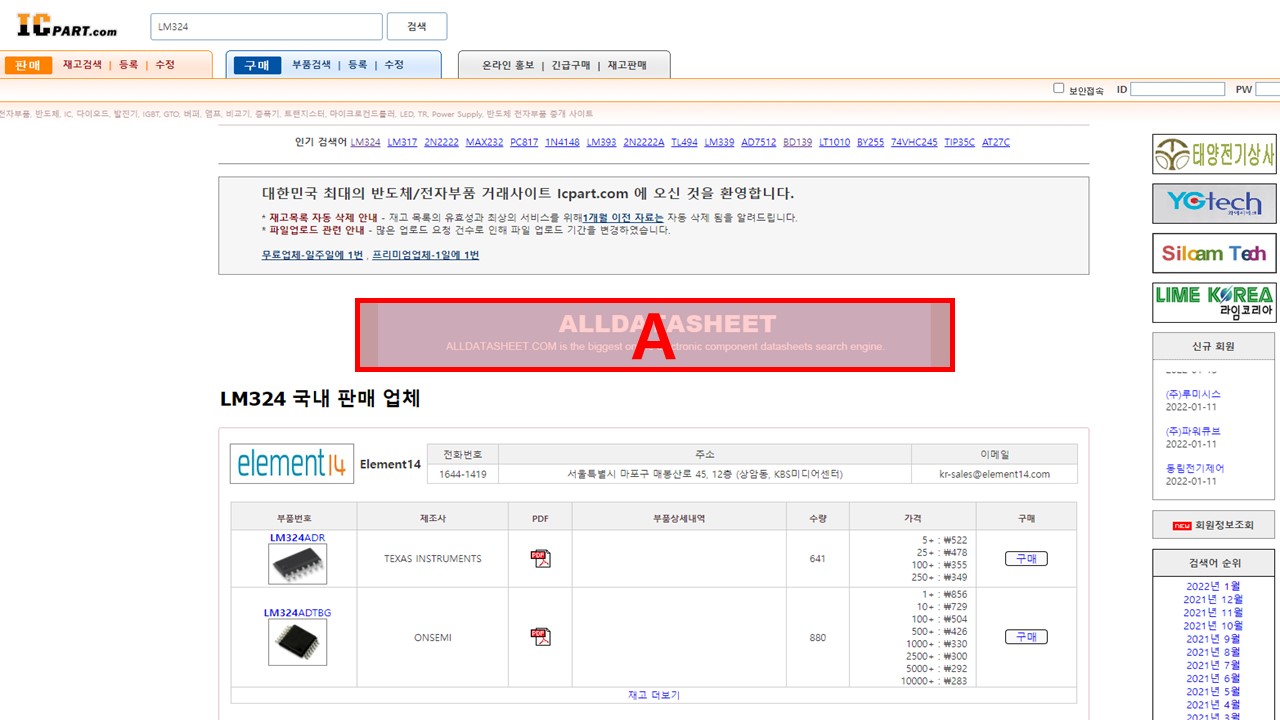Click the ID login field
The height and width of the screenshot is (720, 1280).
coord(1177,89)
